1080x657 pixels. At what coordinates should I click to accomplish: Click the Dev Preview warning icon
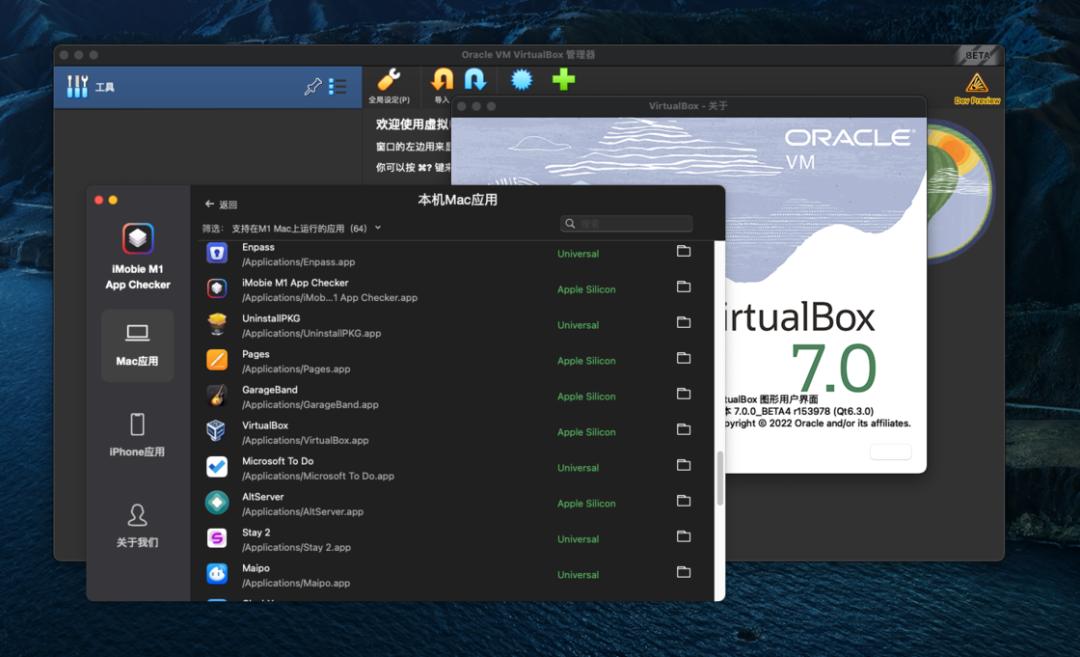coord(977,84)
